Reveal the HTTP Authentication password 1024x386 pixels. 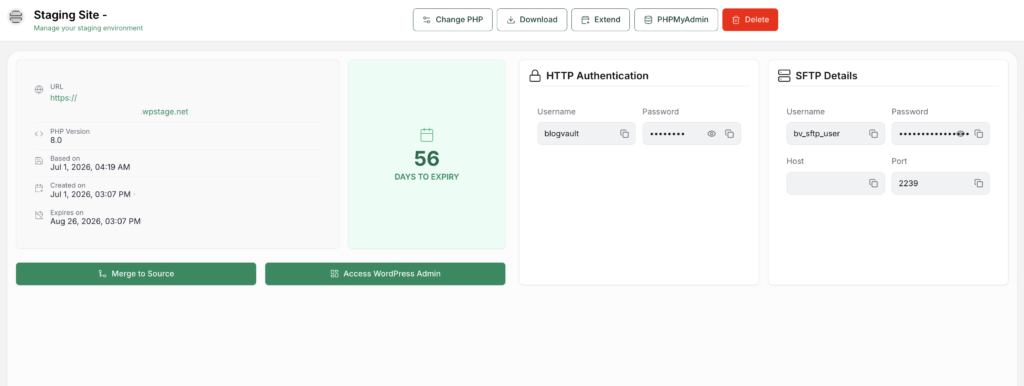(712, 134)
